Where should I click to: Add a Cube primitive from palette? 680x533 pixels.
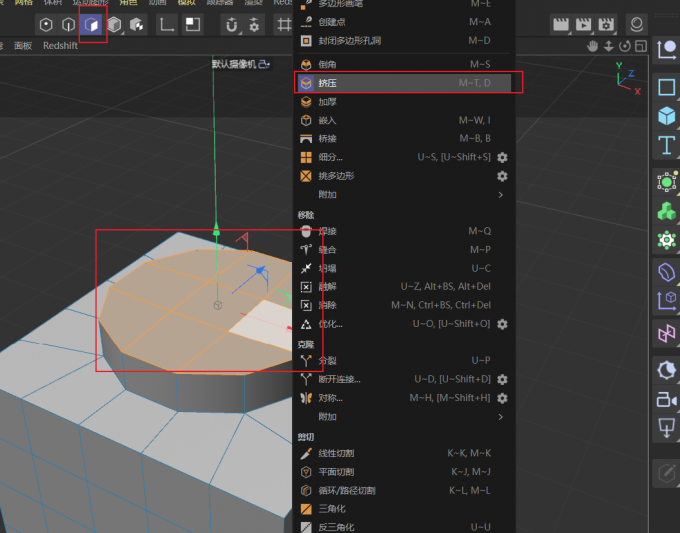[667, 116]
